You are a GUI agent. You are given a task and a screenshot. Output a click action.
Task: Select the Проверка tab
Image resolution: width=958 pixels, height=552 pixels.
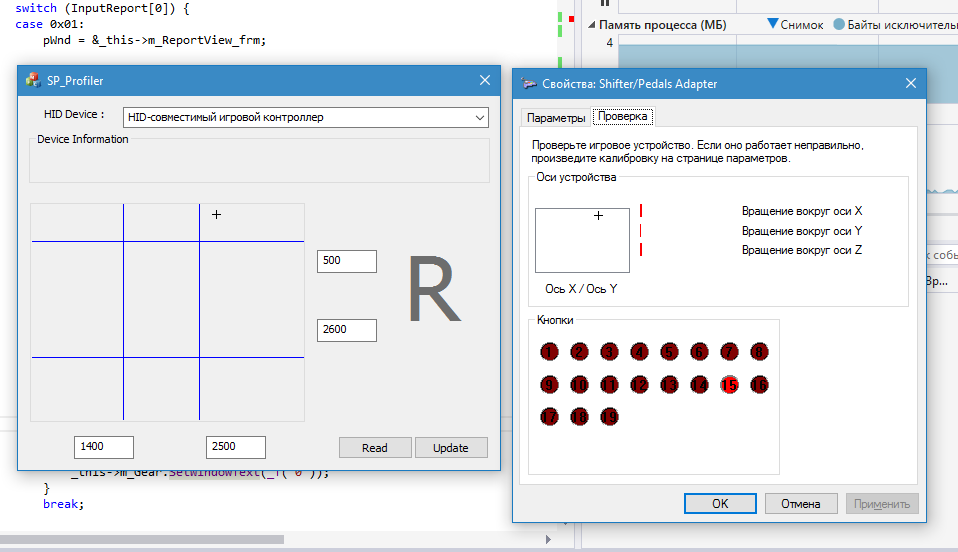tap(622, 116)
